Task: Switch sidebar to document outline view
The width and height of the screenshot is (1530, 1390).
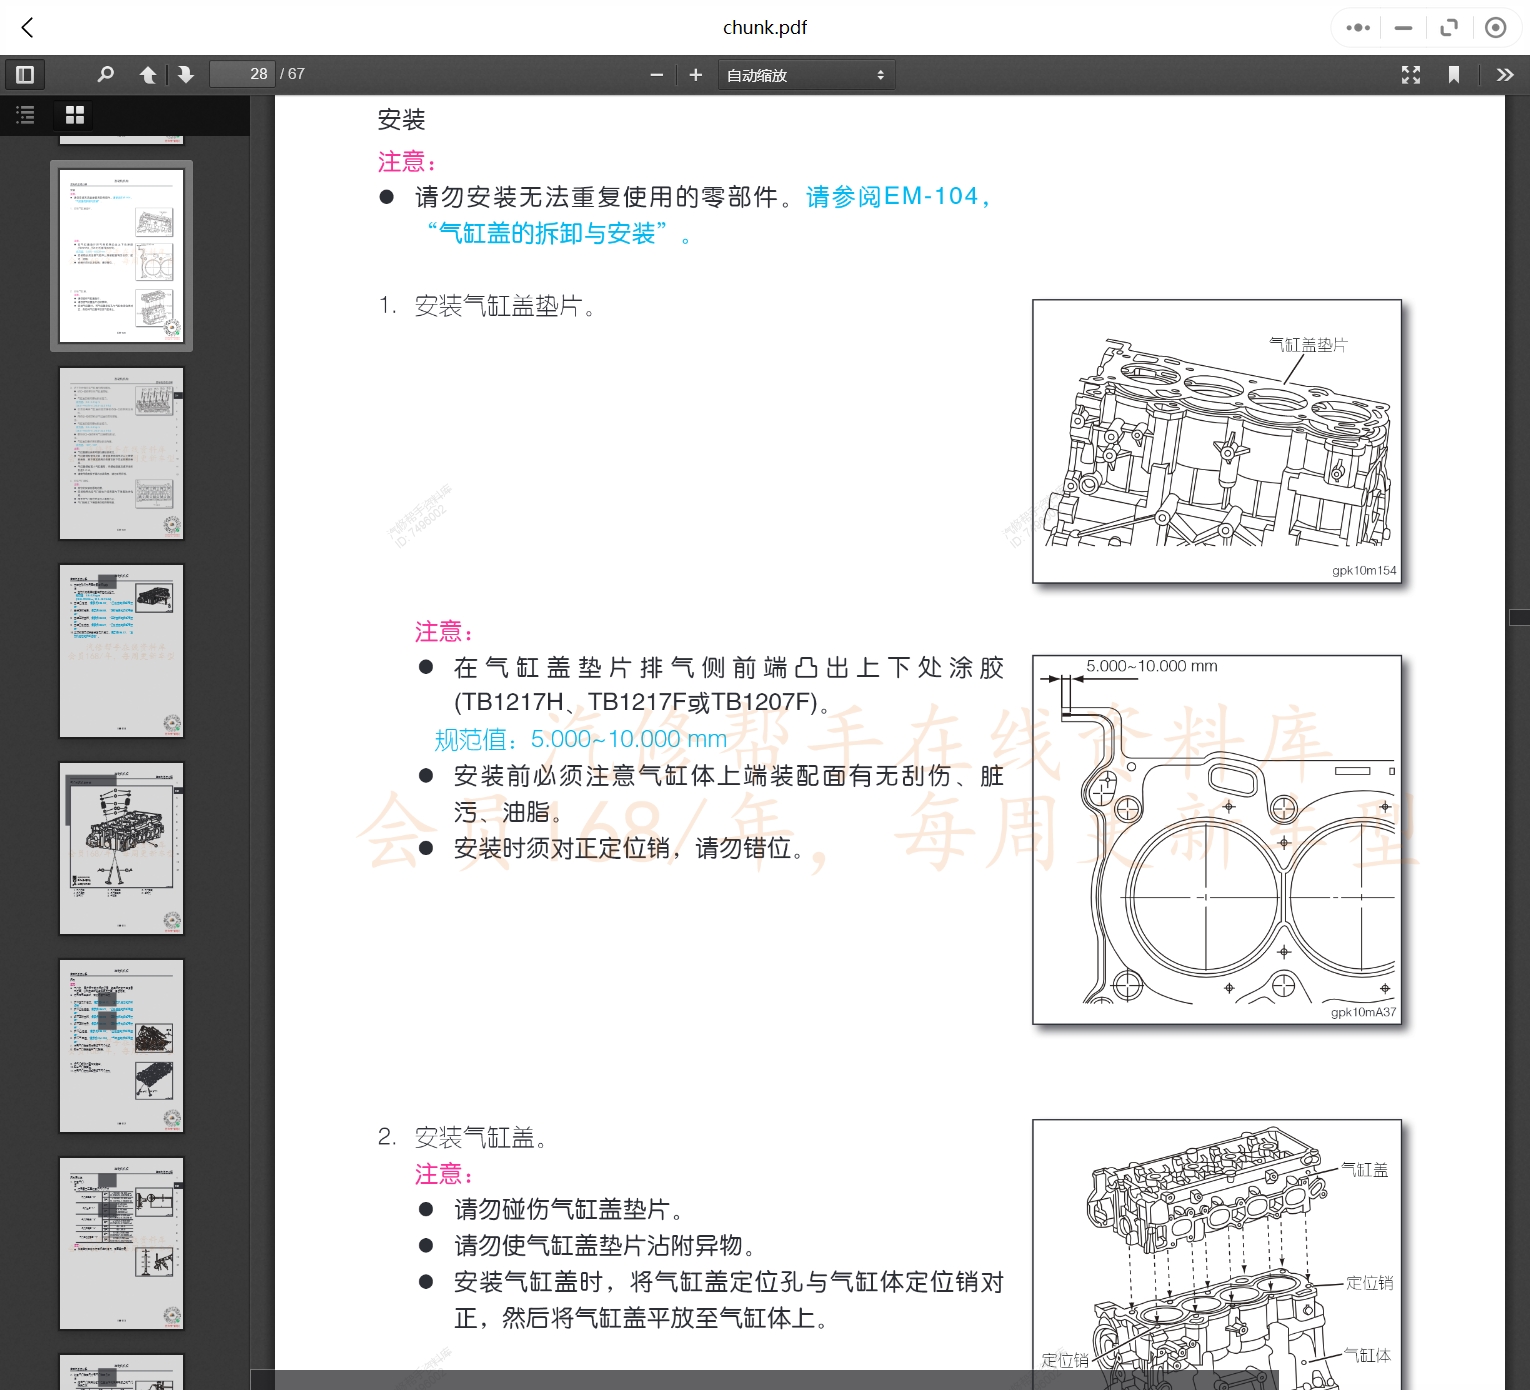Action: point(25,115)
